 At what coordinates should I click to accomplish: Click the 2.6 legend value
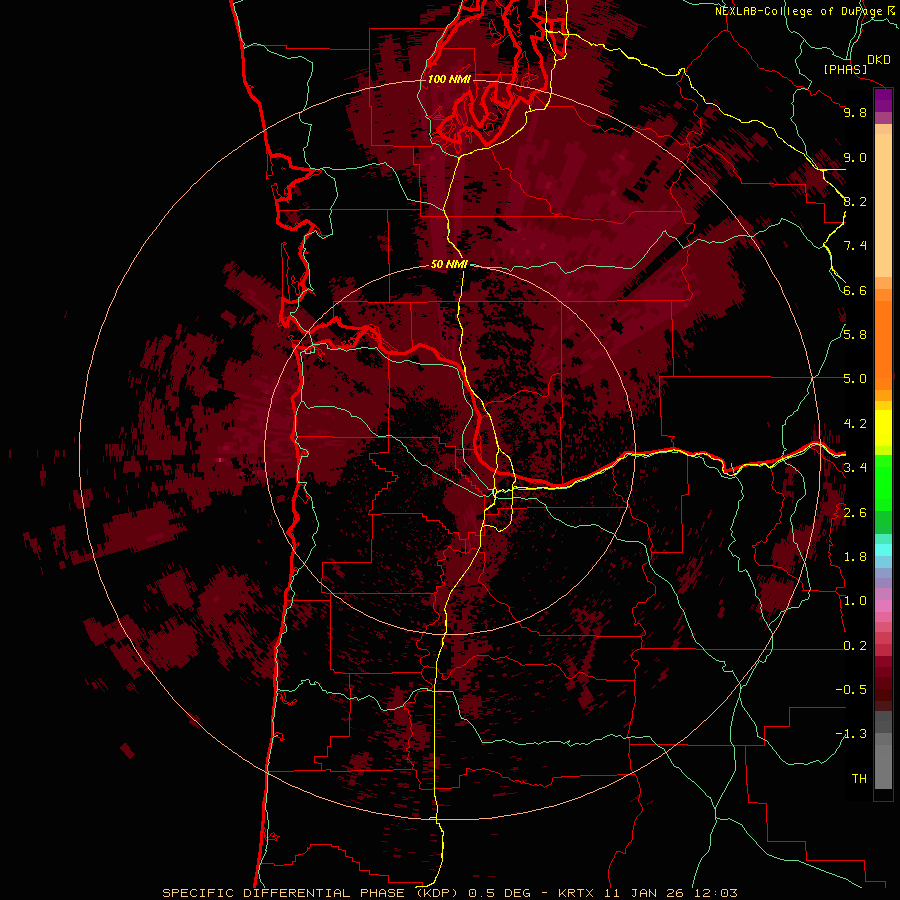click(x=855, y=513)
